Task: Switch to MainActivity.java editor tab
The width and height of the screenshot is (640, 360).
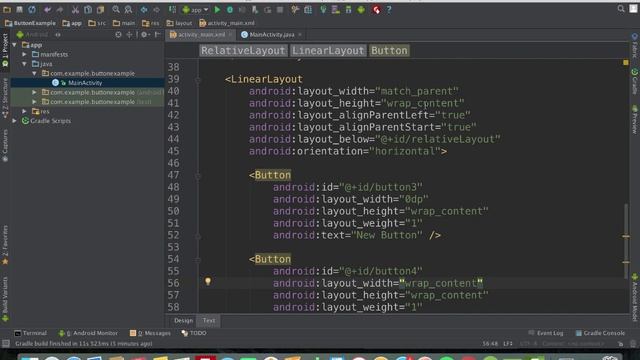Action: pyautogui.click(x=272, y=35)
